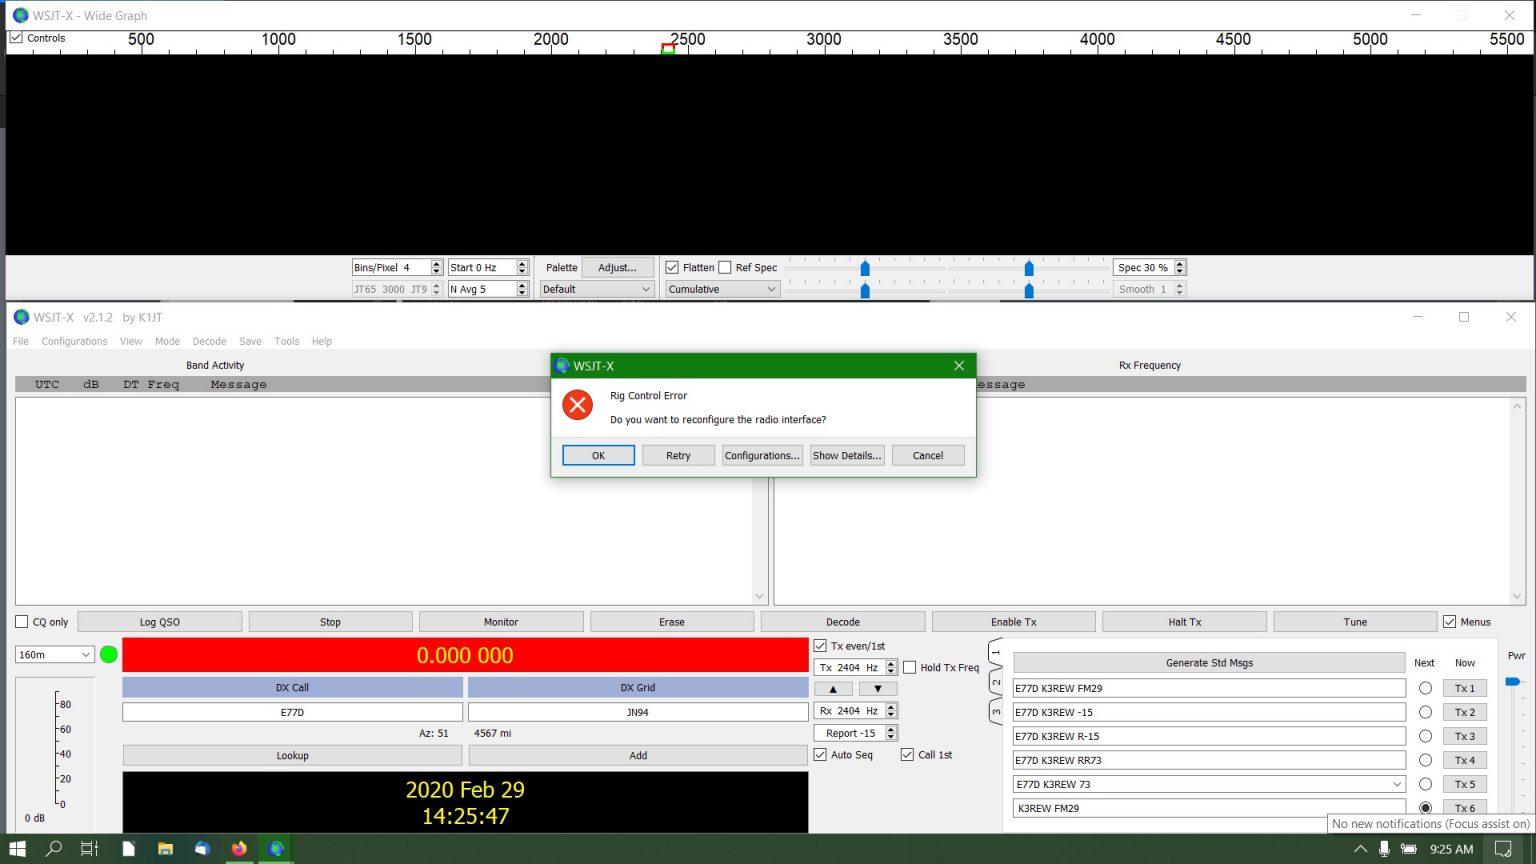1536x864 pixels.
Task: Open the Windows Start menu
Action: (x=17, y=848)
